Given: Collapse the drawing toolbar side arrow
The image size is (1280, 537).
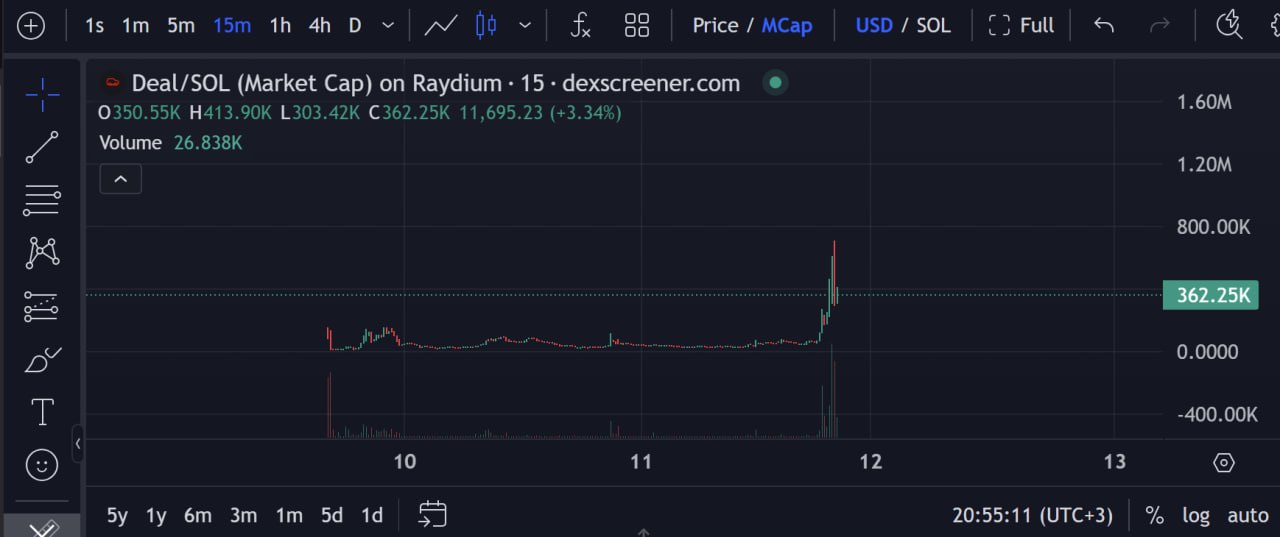Looking at the screenshot, I should click(78, 442).
